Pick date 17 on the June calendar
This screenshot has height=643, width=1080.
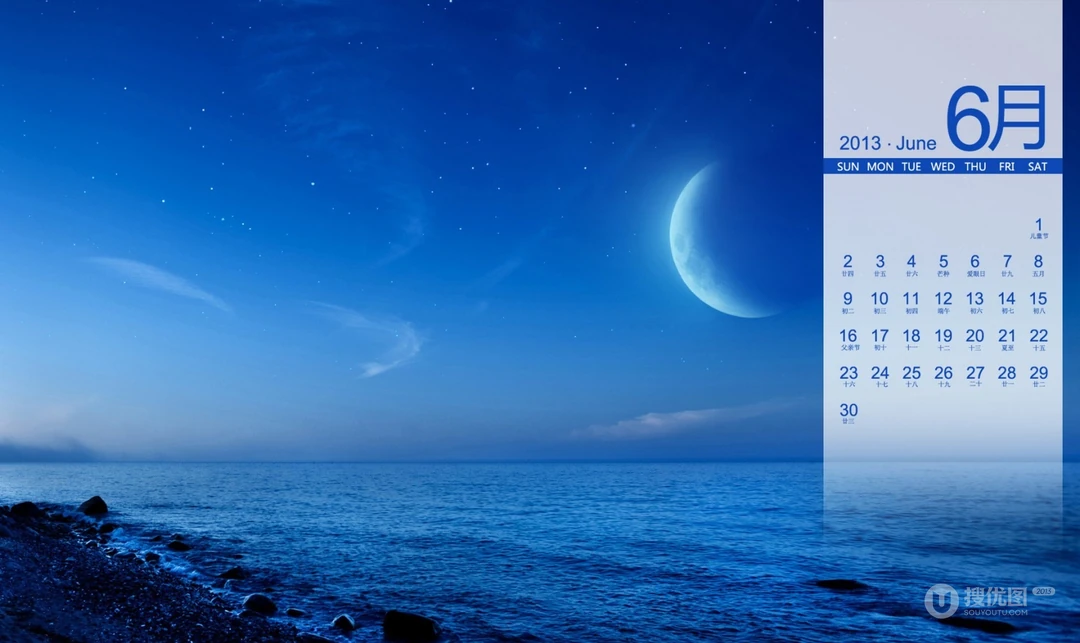click(x=880, y=336)
